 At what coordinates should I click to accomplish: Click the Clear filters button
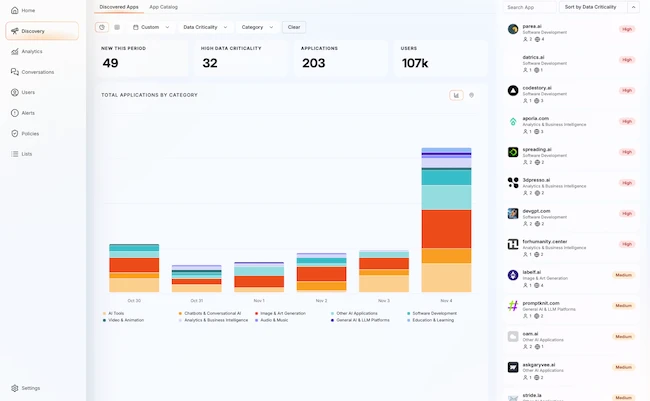[x=294, y=27]
